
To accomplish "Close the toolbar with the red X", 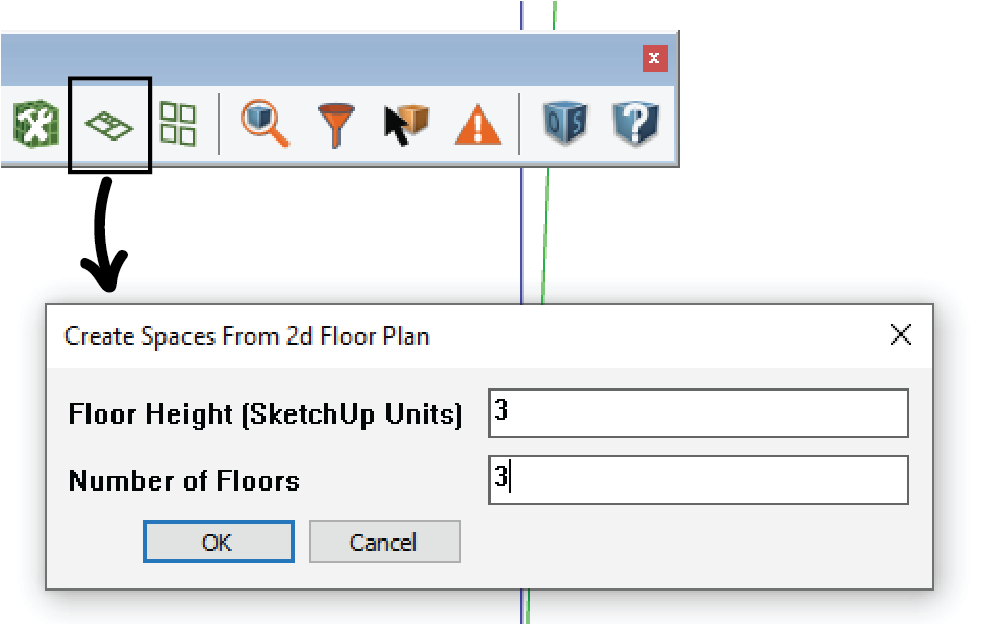I will pos(654,59).
